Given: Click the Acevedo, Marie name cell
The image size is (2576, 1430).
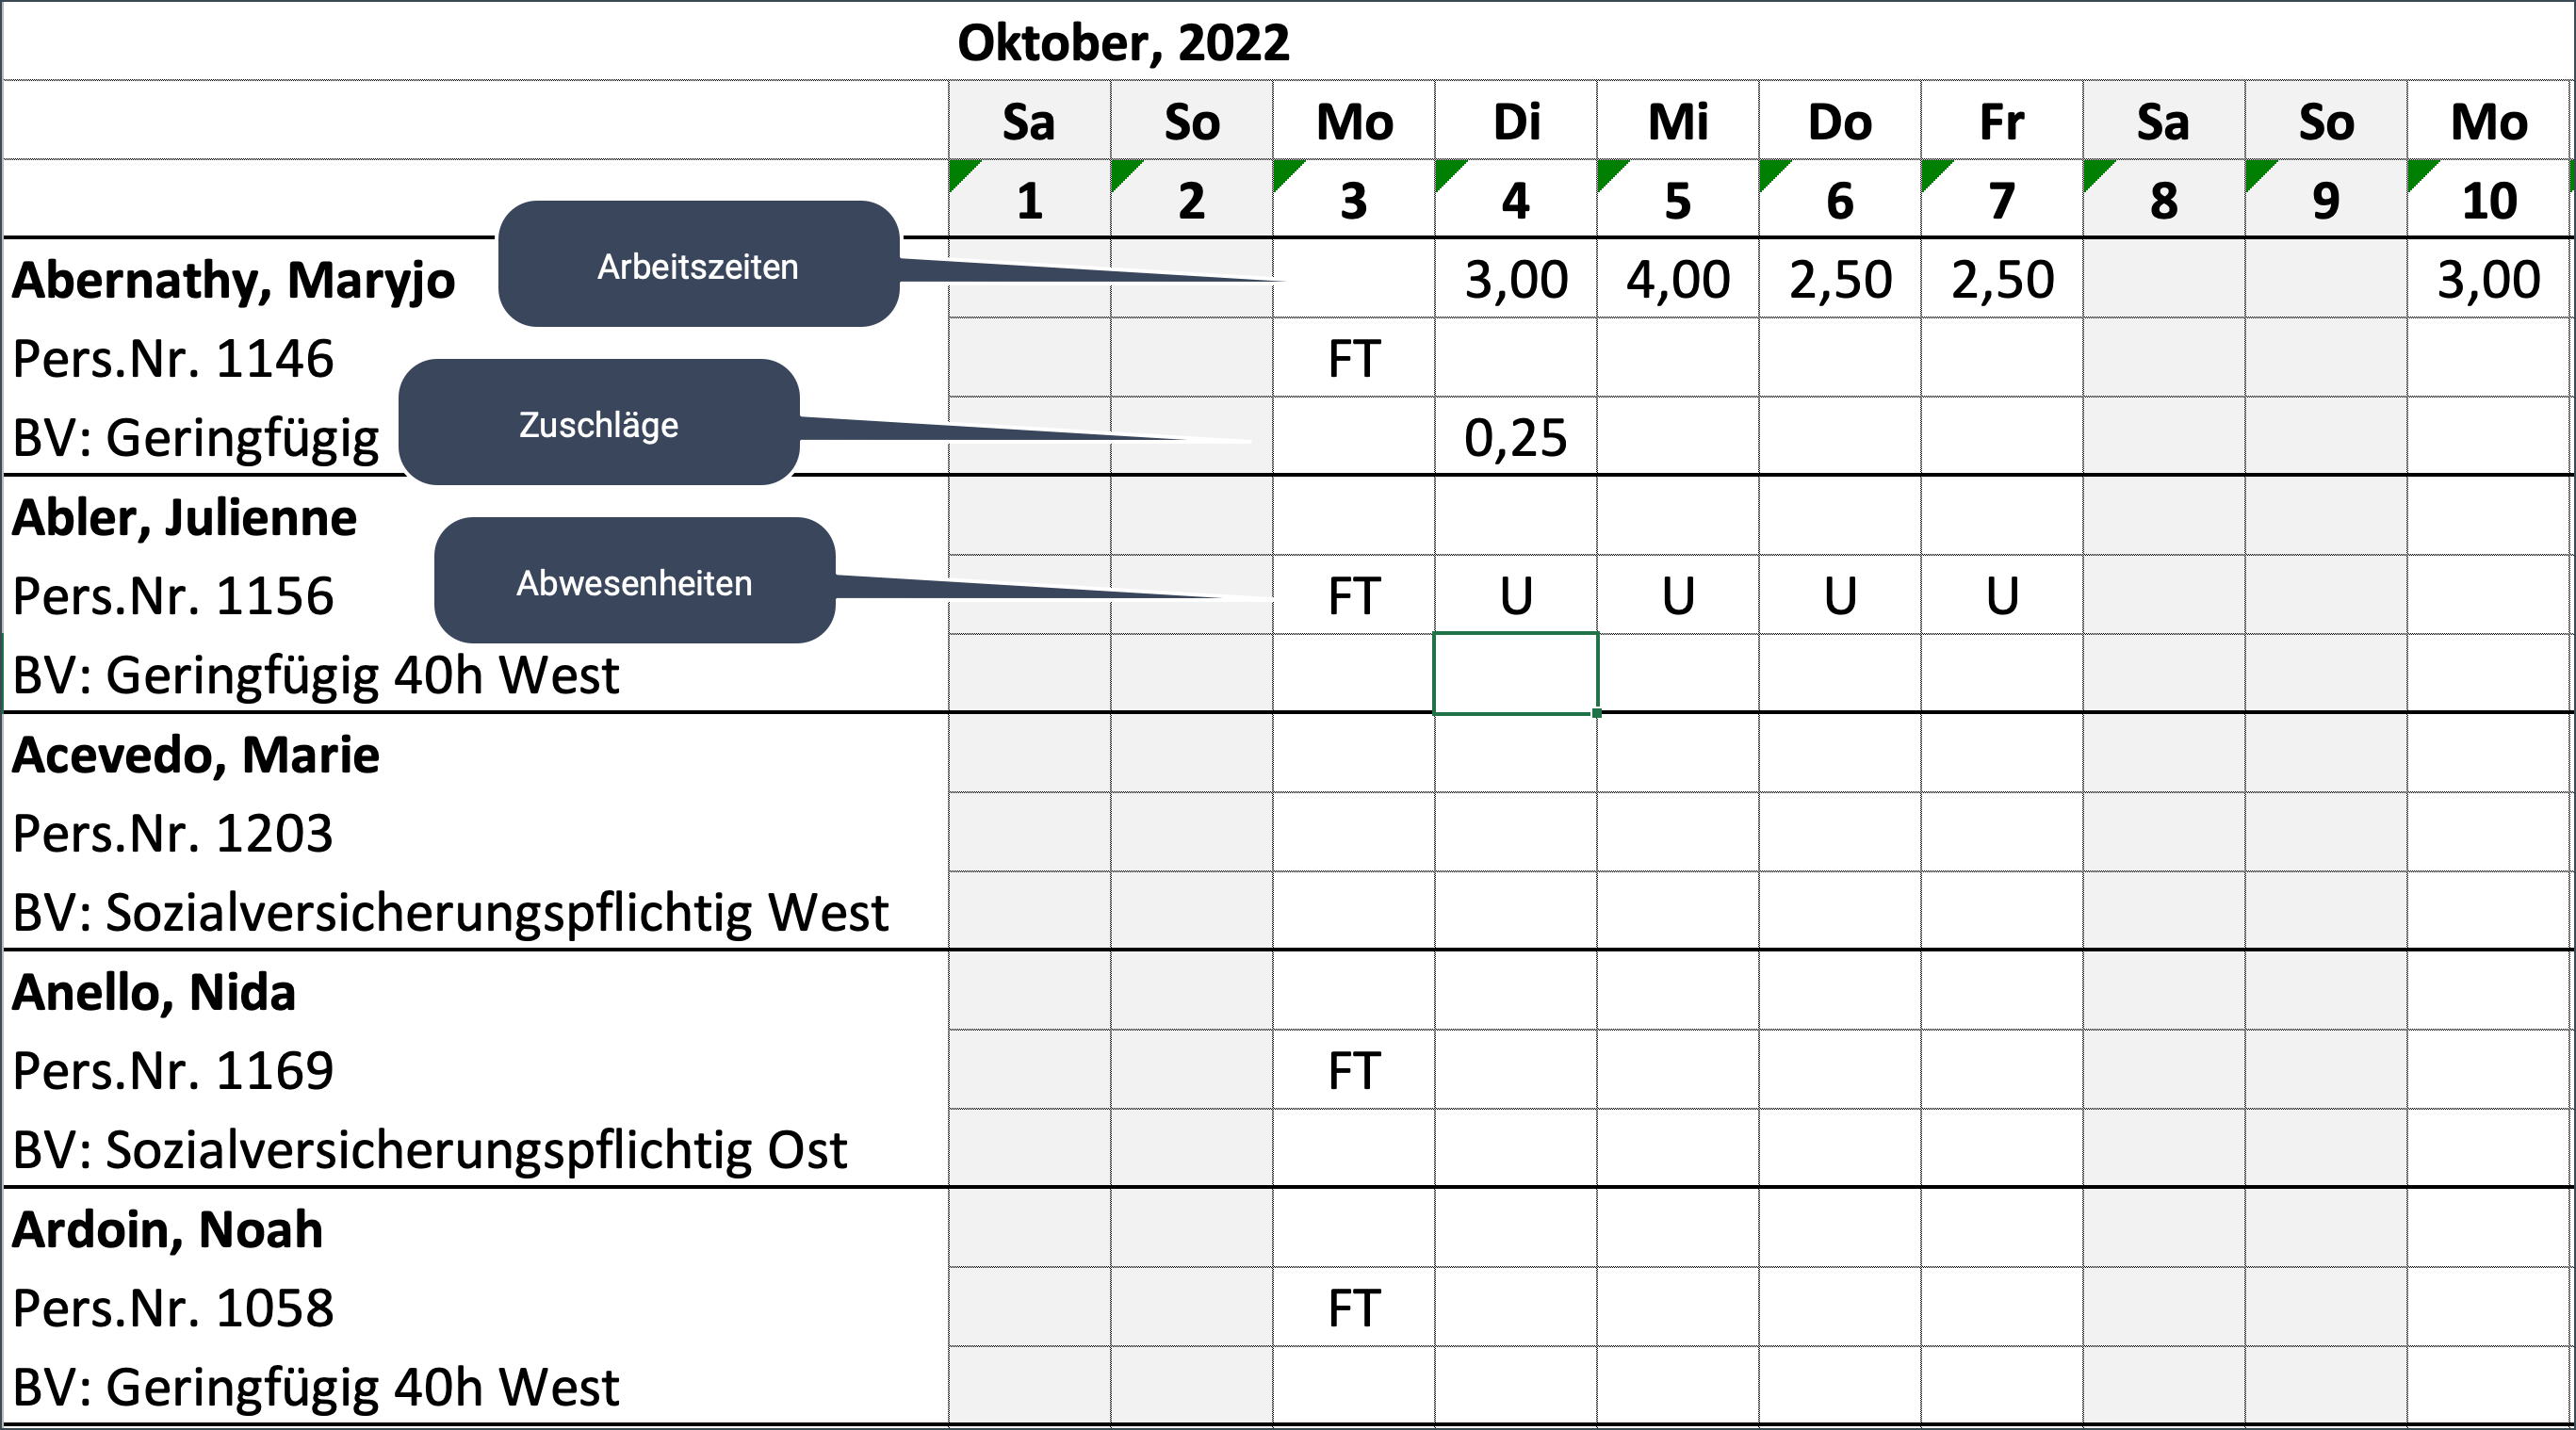Looking at the screenshot, I should [x=196, y=754].
